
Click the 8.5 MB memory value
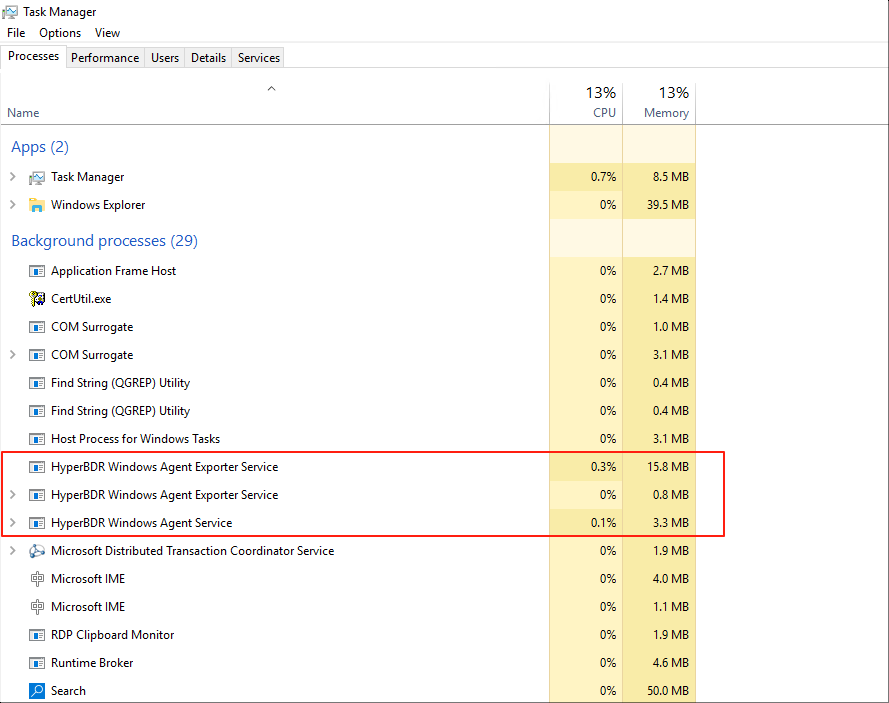[x=671, y=177]
